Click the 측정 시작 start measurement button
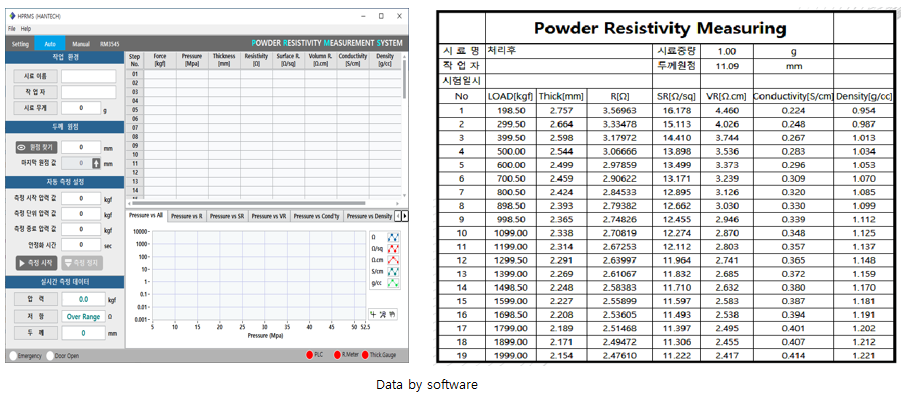906x398 pixels. tap(36, 263)
